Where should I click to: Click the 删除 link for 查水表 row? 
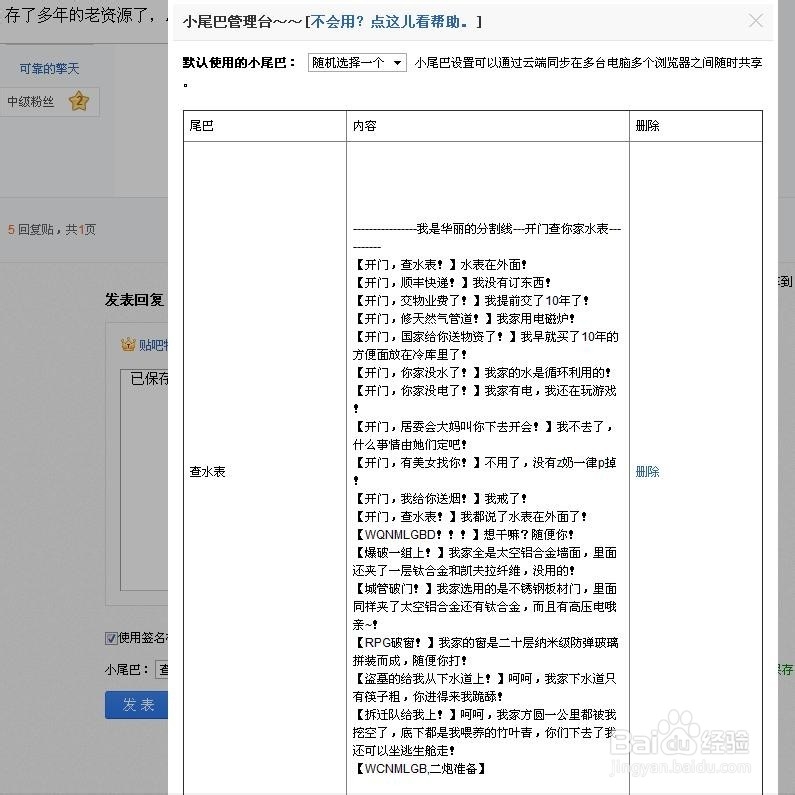click(x=647, y=472)
